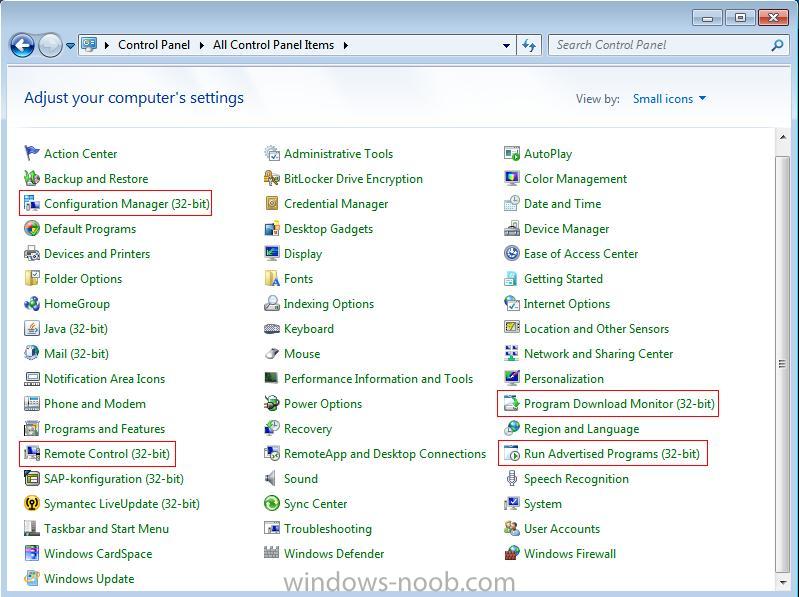Open the Speech Recognition microphone icon
Image resolution: width=799 pixels, height=597 pixels.
(512, 478)
